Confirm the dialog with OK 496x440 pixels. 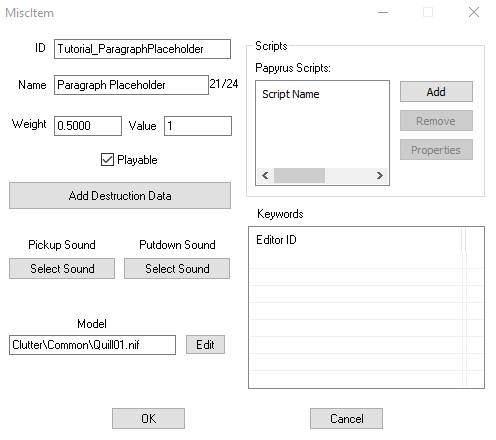(148, 418)
